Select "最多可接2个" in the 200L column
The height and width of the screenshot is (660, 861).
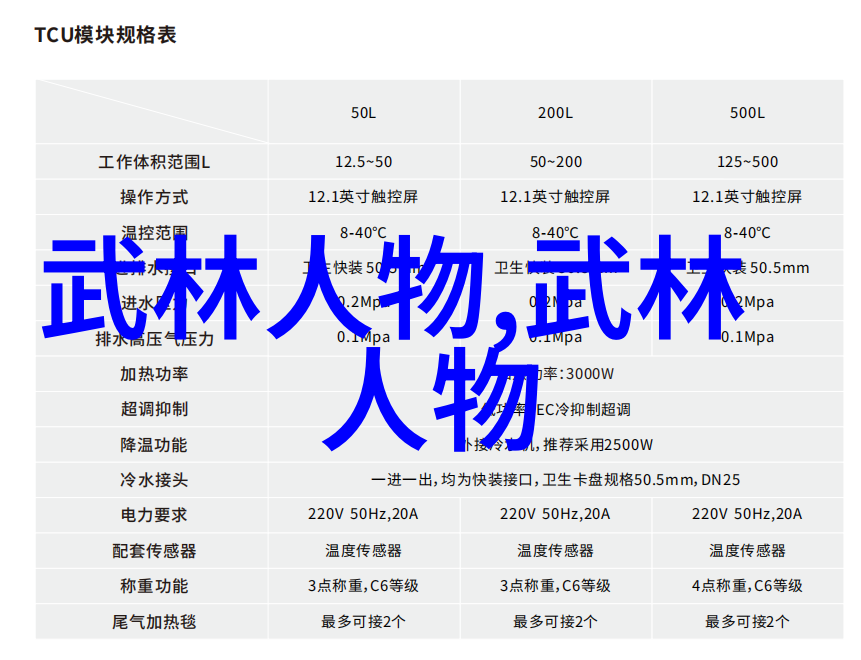tap(555, 622)
